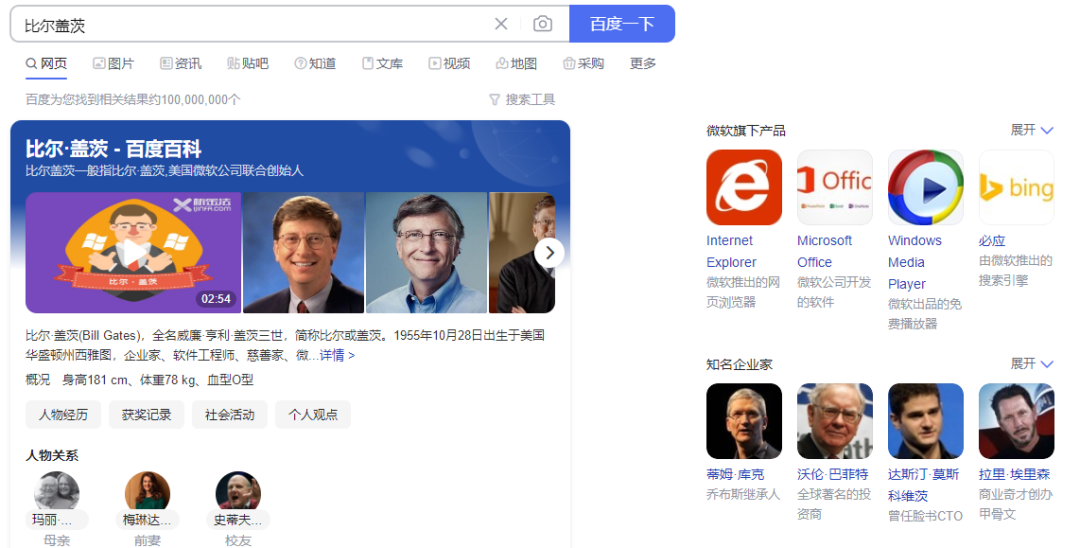Expand the 知名企业家 section
1080x548 pixels.
pos(1032,363)
